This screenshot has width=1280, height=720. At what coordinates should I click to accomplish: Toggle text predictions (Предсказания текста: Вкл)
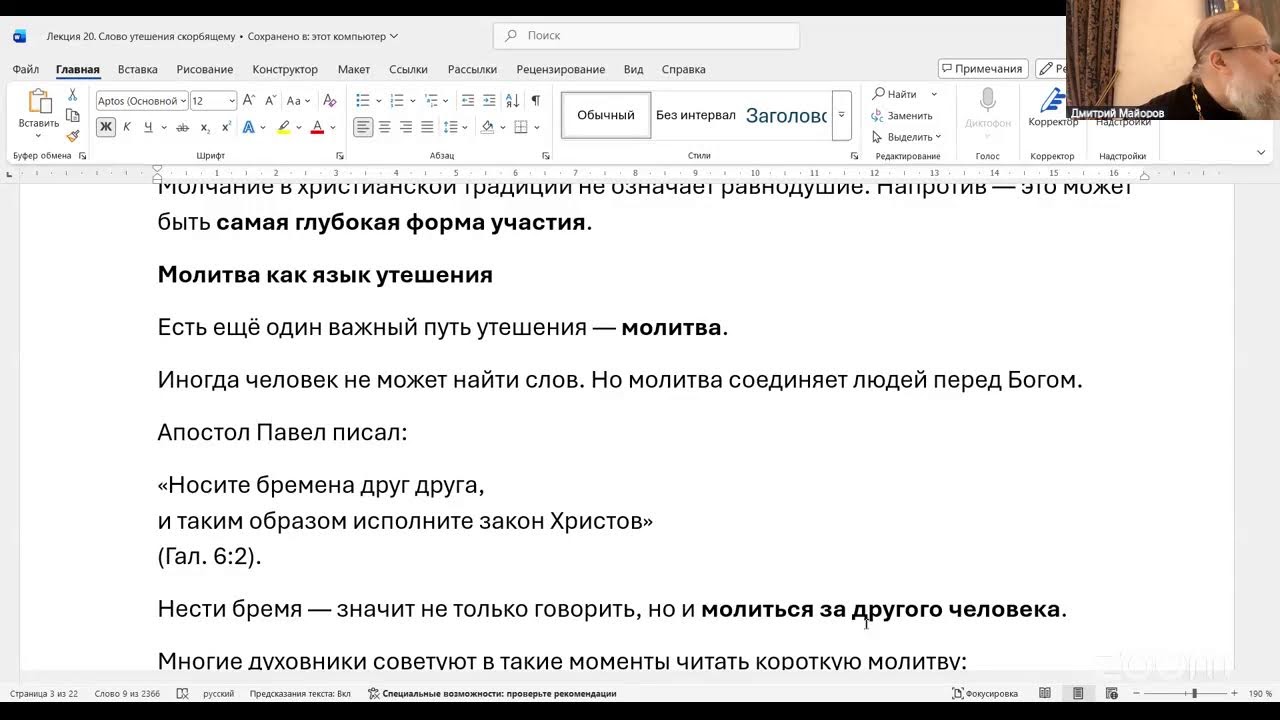click(300, 693)
